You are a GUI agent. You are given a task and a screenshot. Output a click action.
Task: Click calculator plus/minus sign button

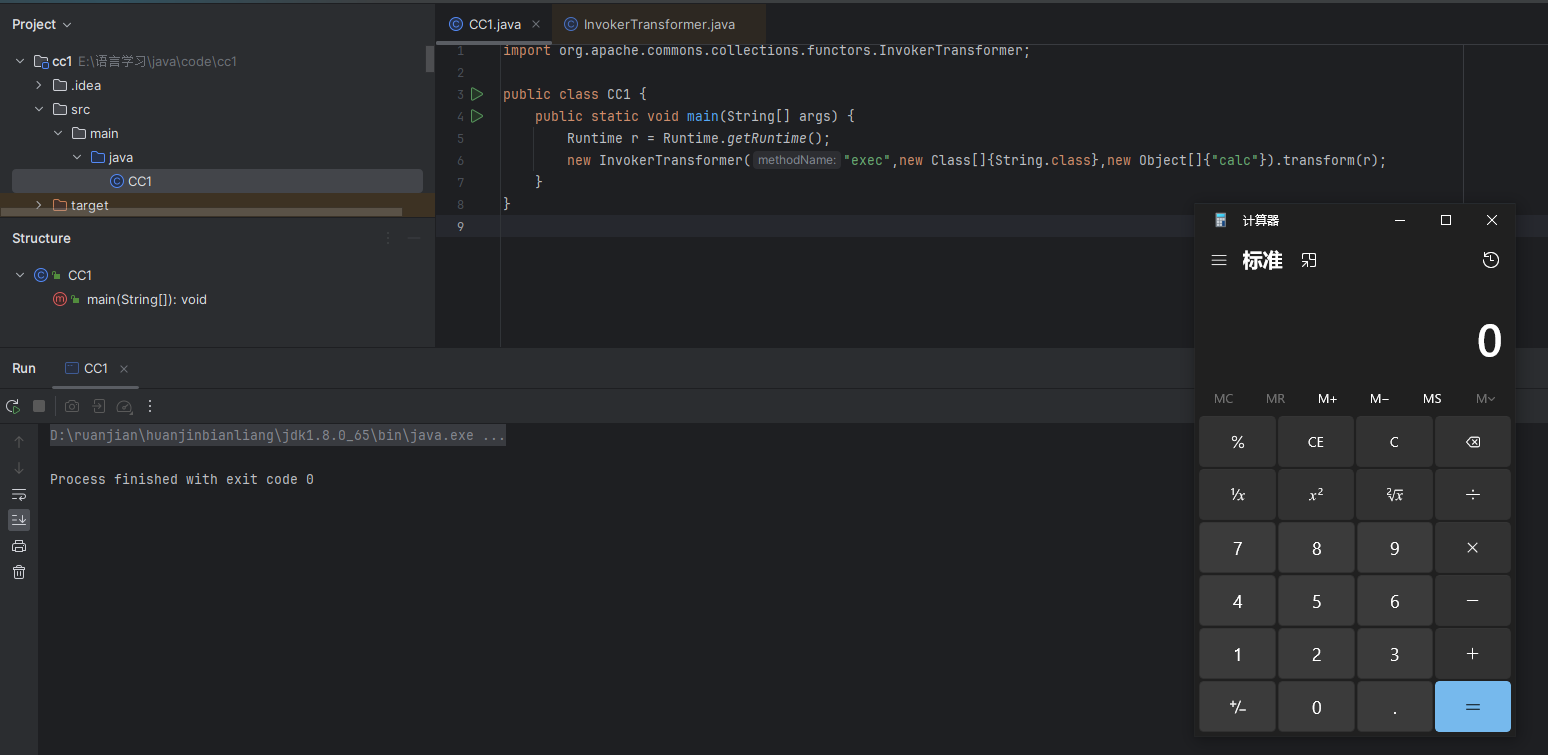point(1238,707)
